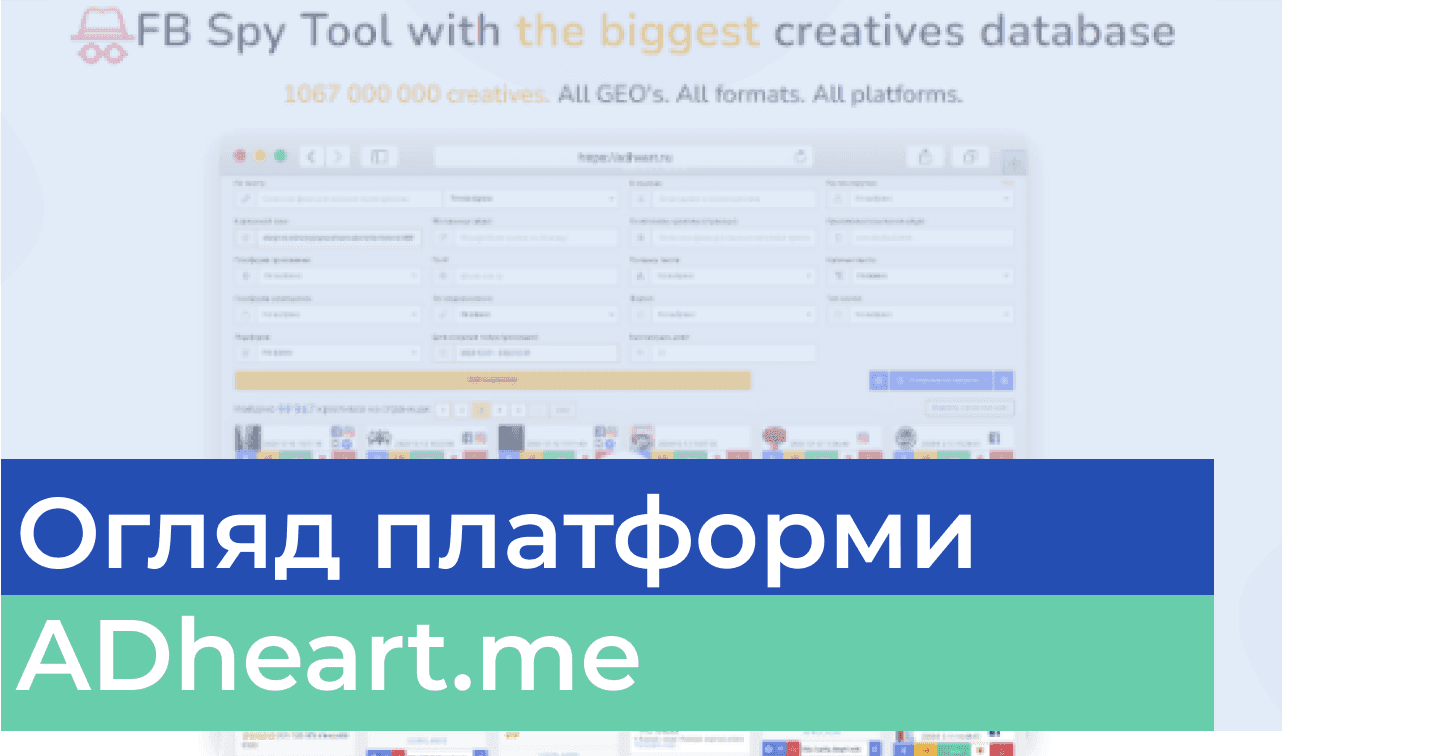Select the highlighted orange pagination page

[481, 409]
